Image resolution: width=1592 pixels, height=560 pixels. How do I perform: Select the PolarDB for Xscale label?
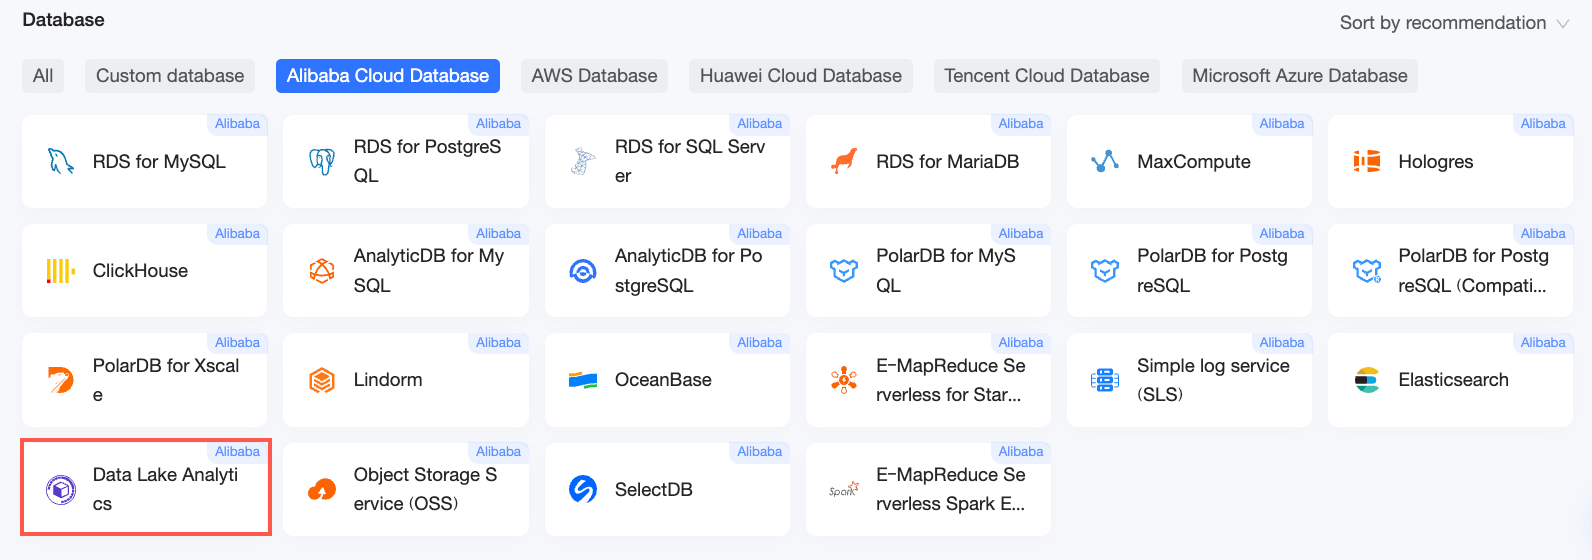(166, 380)
